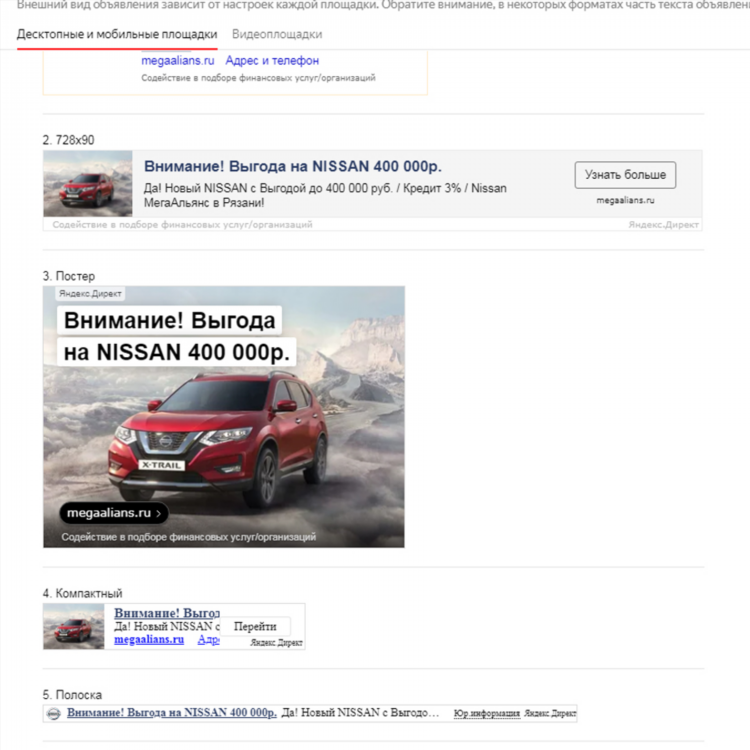The image size is (750, 750).
Task: Click the compact ad's car thumbnail
Action: tap(74, 627)
